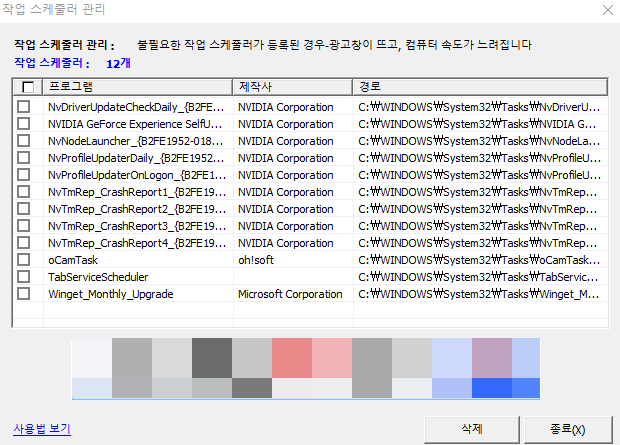Select the Winget_Monthly_Upgrade program name
The height and width of the screenshot is (445, 620).
[x=111, y=294]
